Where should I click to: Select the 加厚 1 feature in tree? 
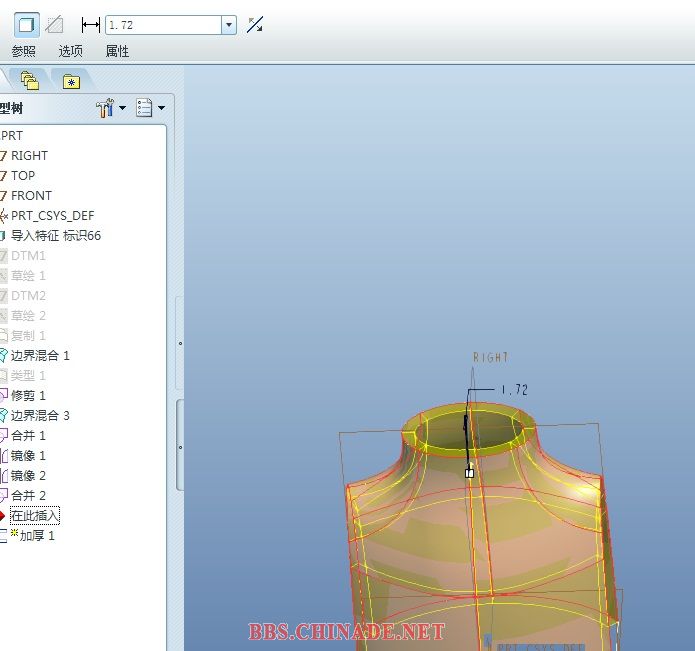[x=37, y=535]
